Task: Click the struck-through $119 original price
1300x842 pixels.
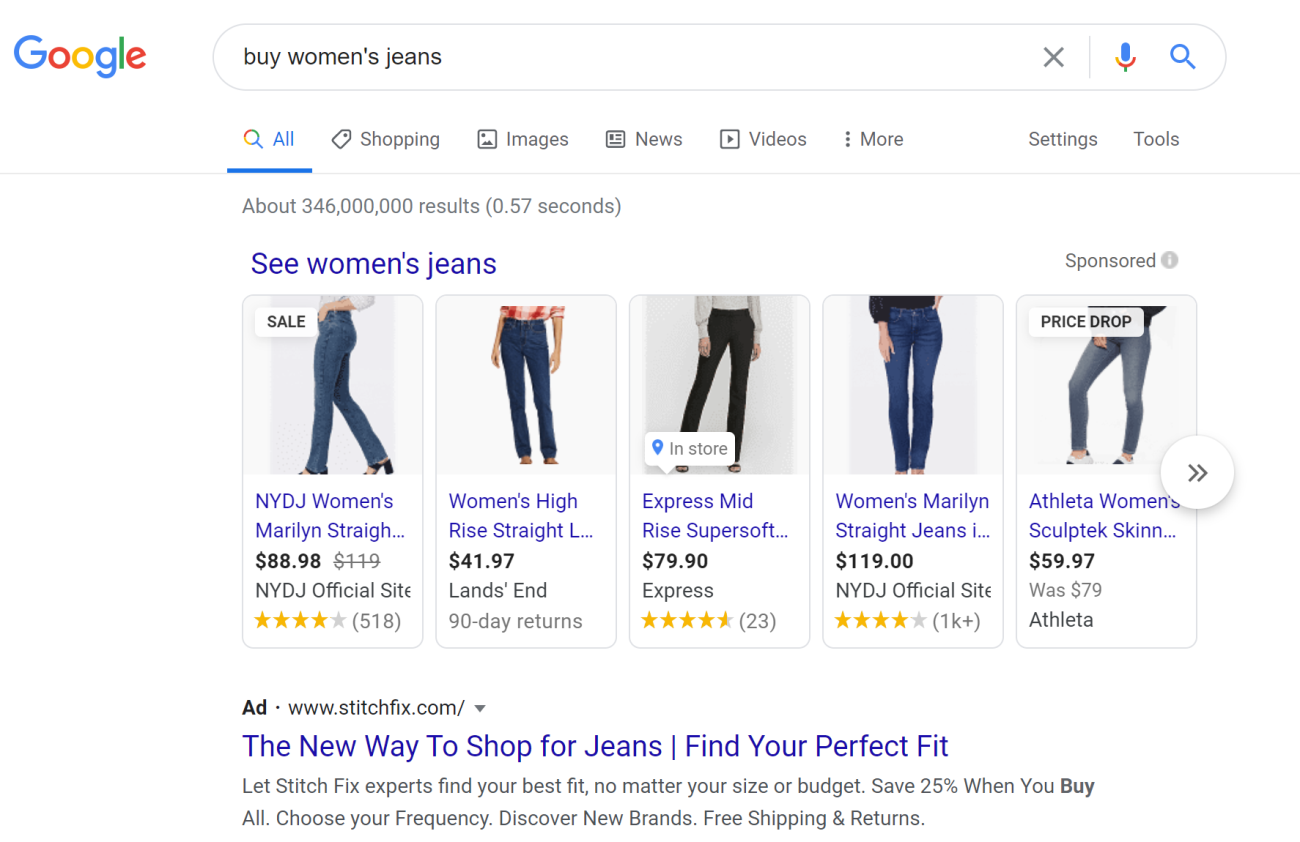Action: (x=357, y=561)
